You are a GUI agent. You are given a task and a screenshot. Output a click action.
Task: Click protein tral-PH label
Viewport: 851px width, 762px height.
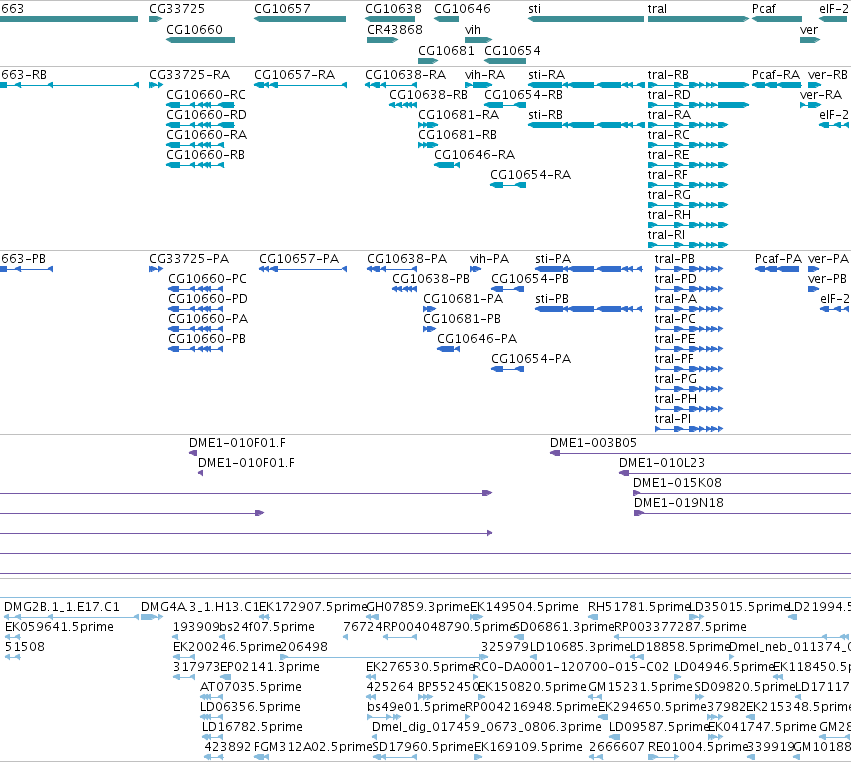tap(676, 399)
